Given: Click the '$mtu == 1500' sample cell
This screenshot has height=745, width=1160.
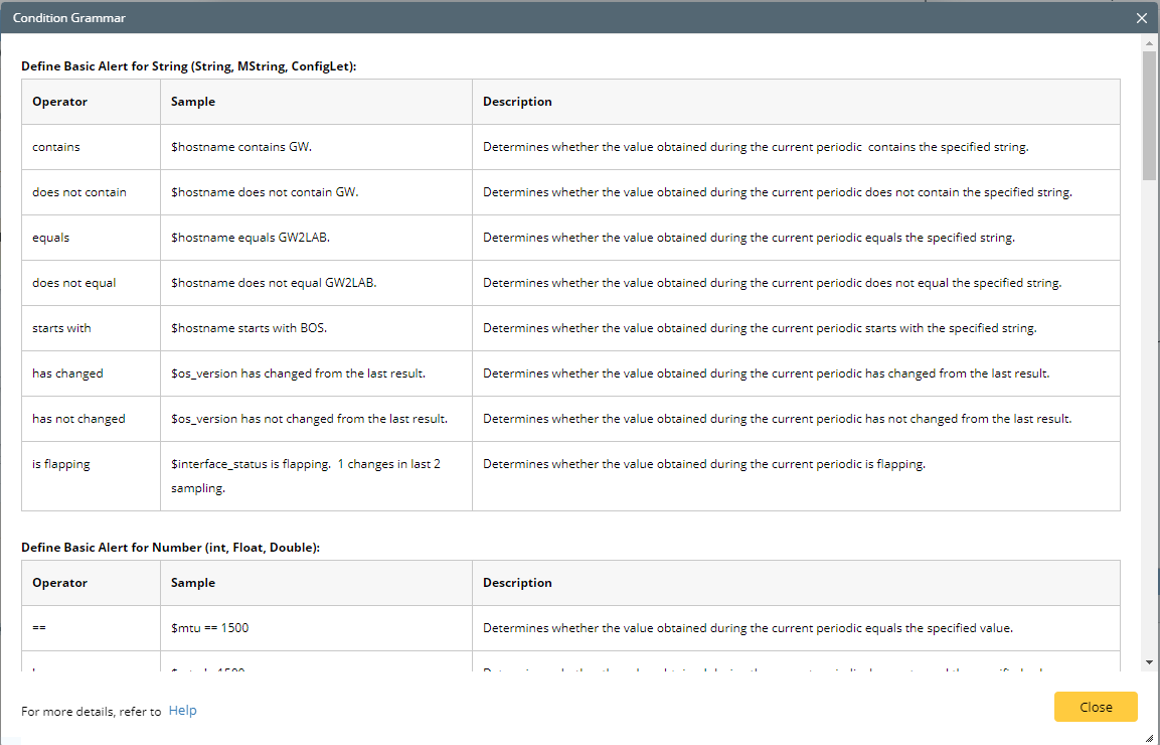Looking at the screenshot, I should (x=210, y=627).
